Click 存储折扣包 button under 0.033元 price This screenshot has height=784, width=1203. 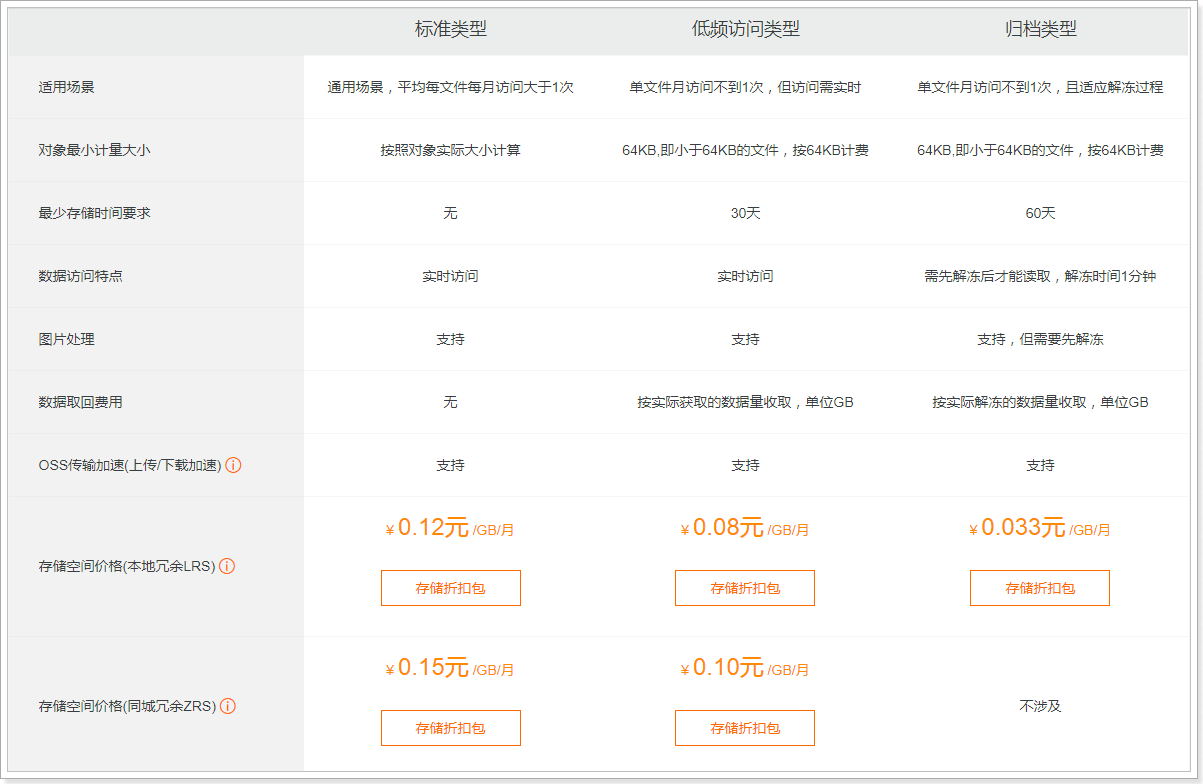[1039, 588]
